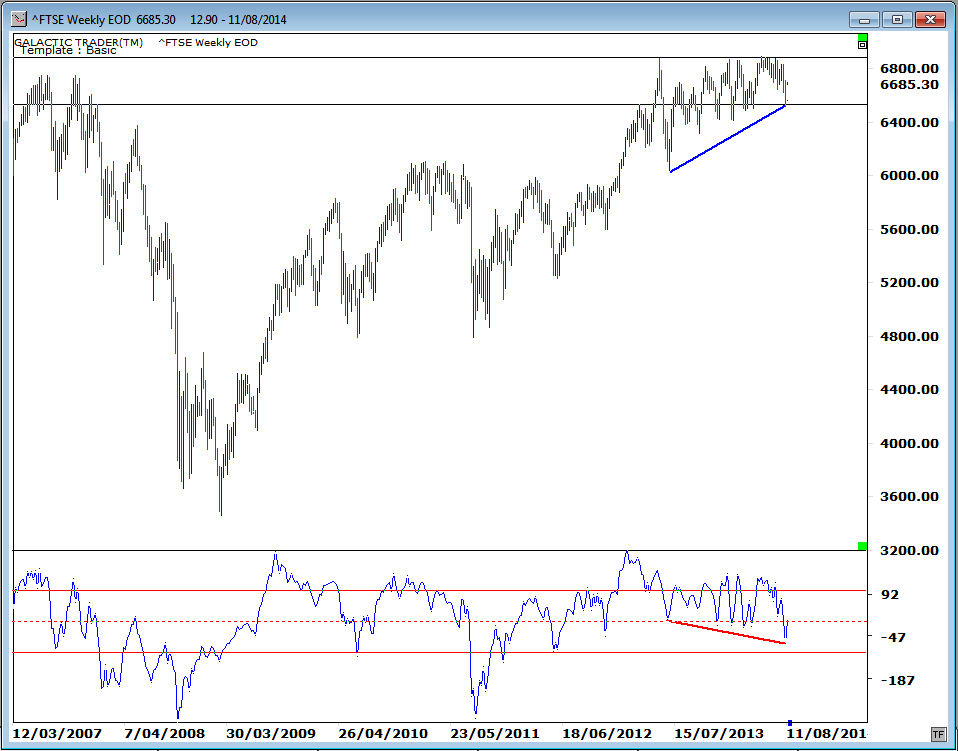958x751 pixels.
Task: Select the red falling trendline on the oscillator
Action: coord(726,632)
